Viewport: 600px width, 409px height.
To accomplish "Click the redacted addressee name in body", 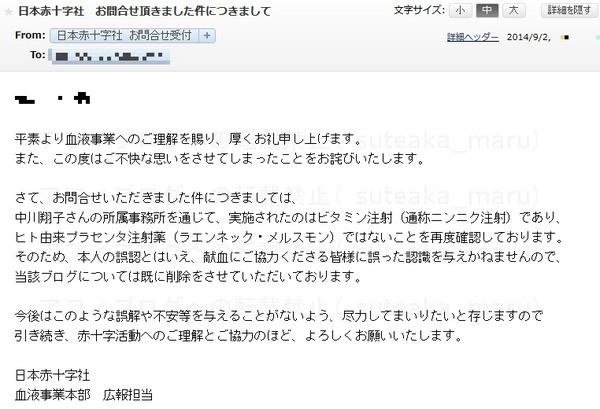I will [52, 98].
